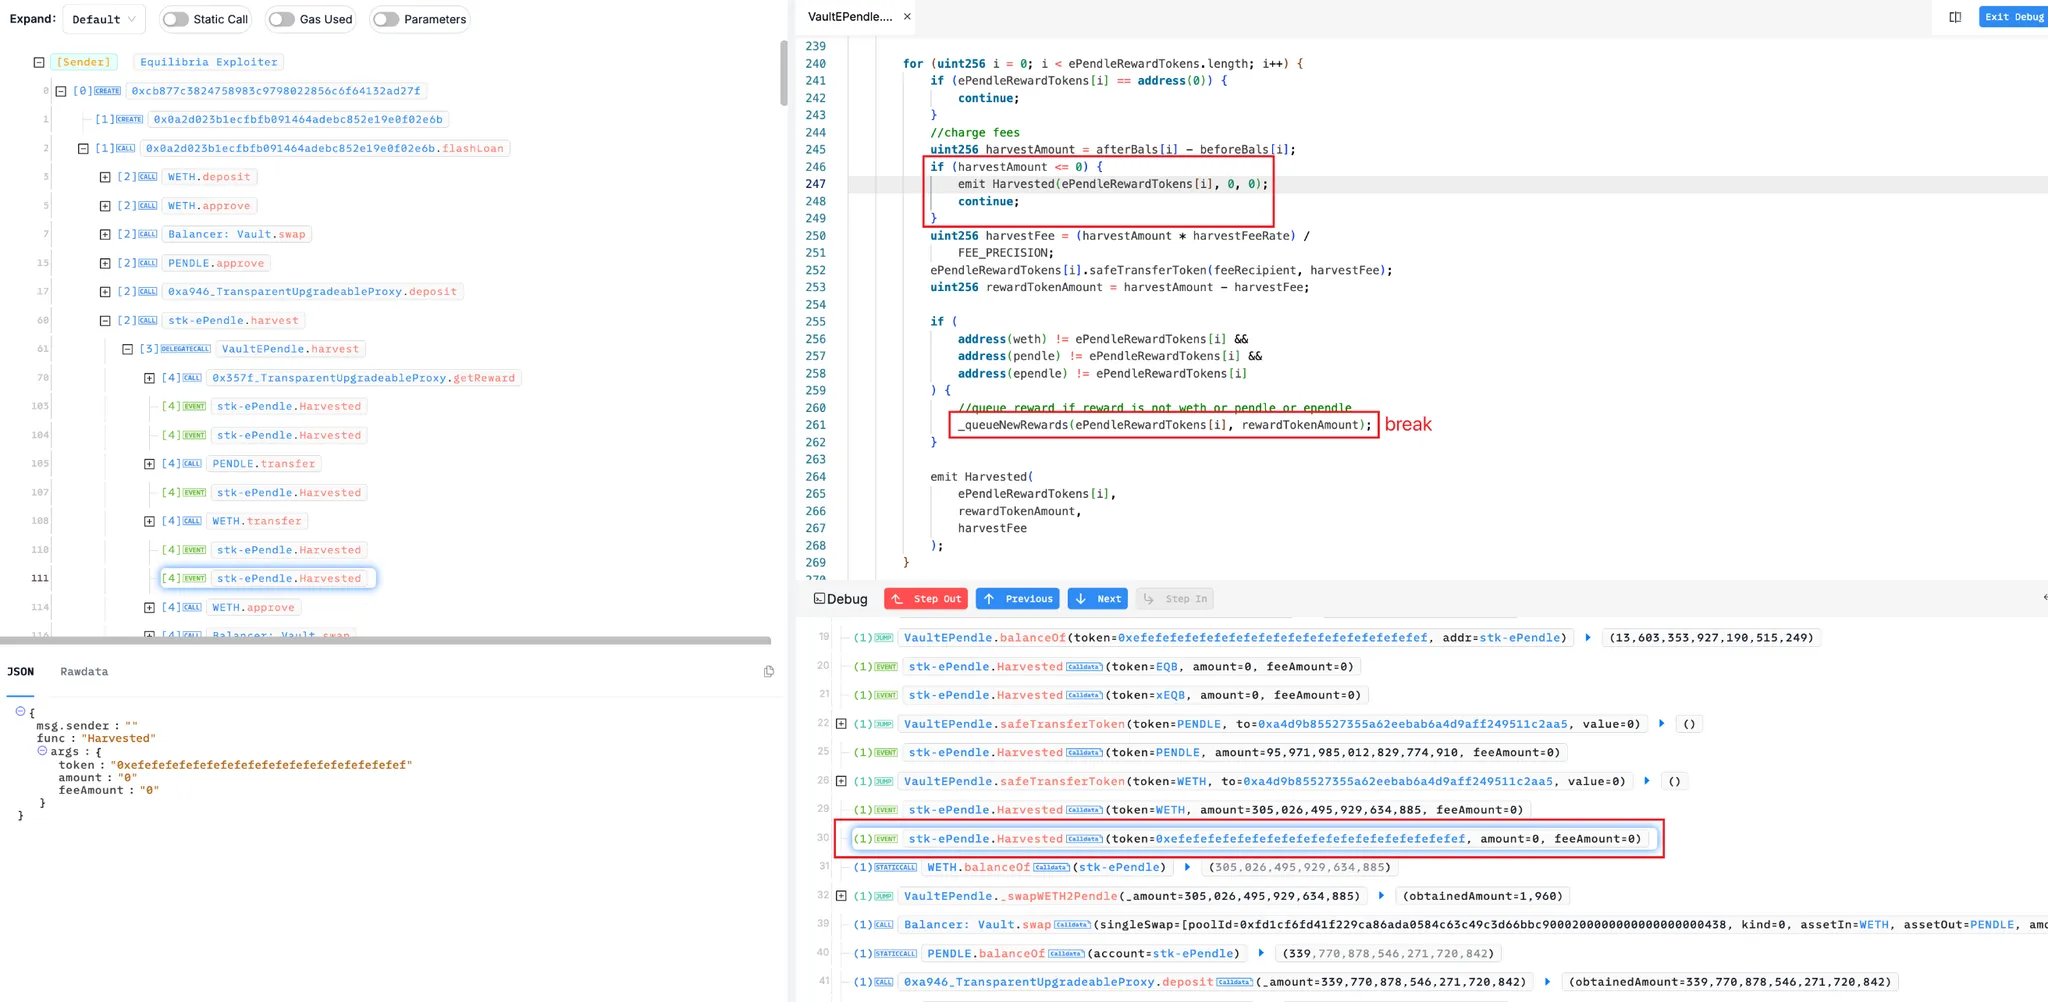Image resolution: width=2048 pixels, height=1002 pixels.
Task: Click the result arrow beside WETH.balanceOf
Action: (x=1187, y=867)
